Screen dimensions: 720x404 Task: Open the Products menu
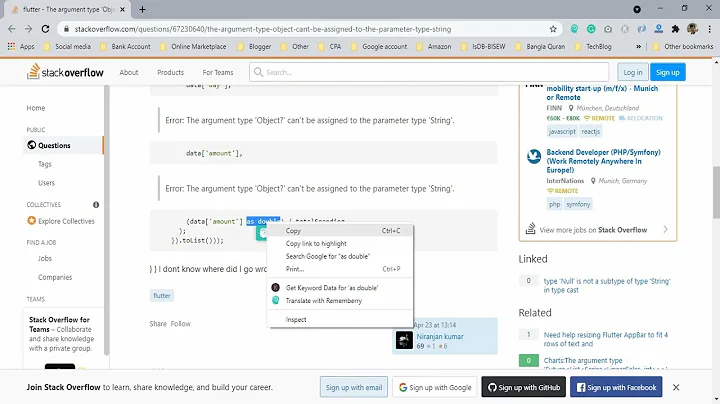[170, 72]
